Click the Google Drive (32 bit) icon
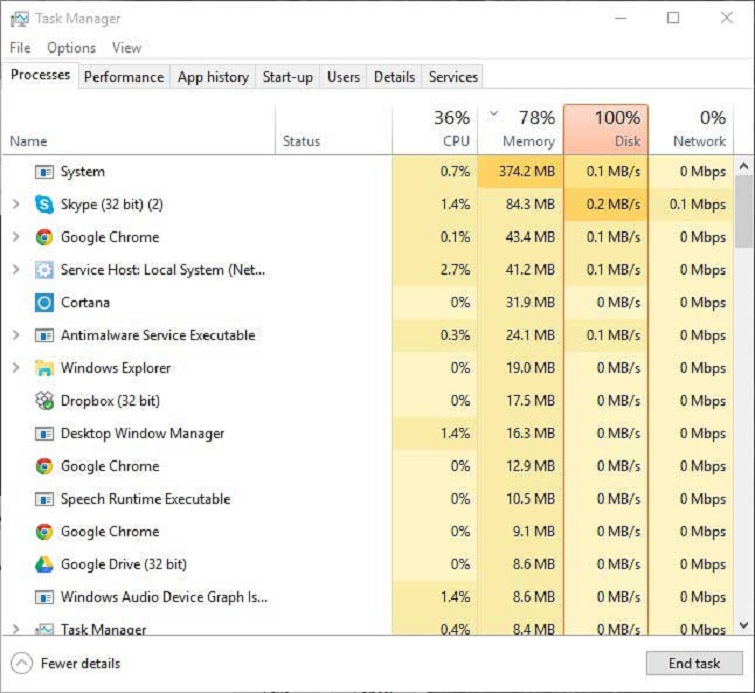This screenshot has width=755, height=693. coord(44,565)
